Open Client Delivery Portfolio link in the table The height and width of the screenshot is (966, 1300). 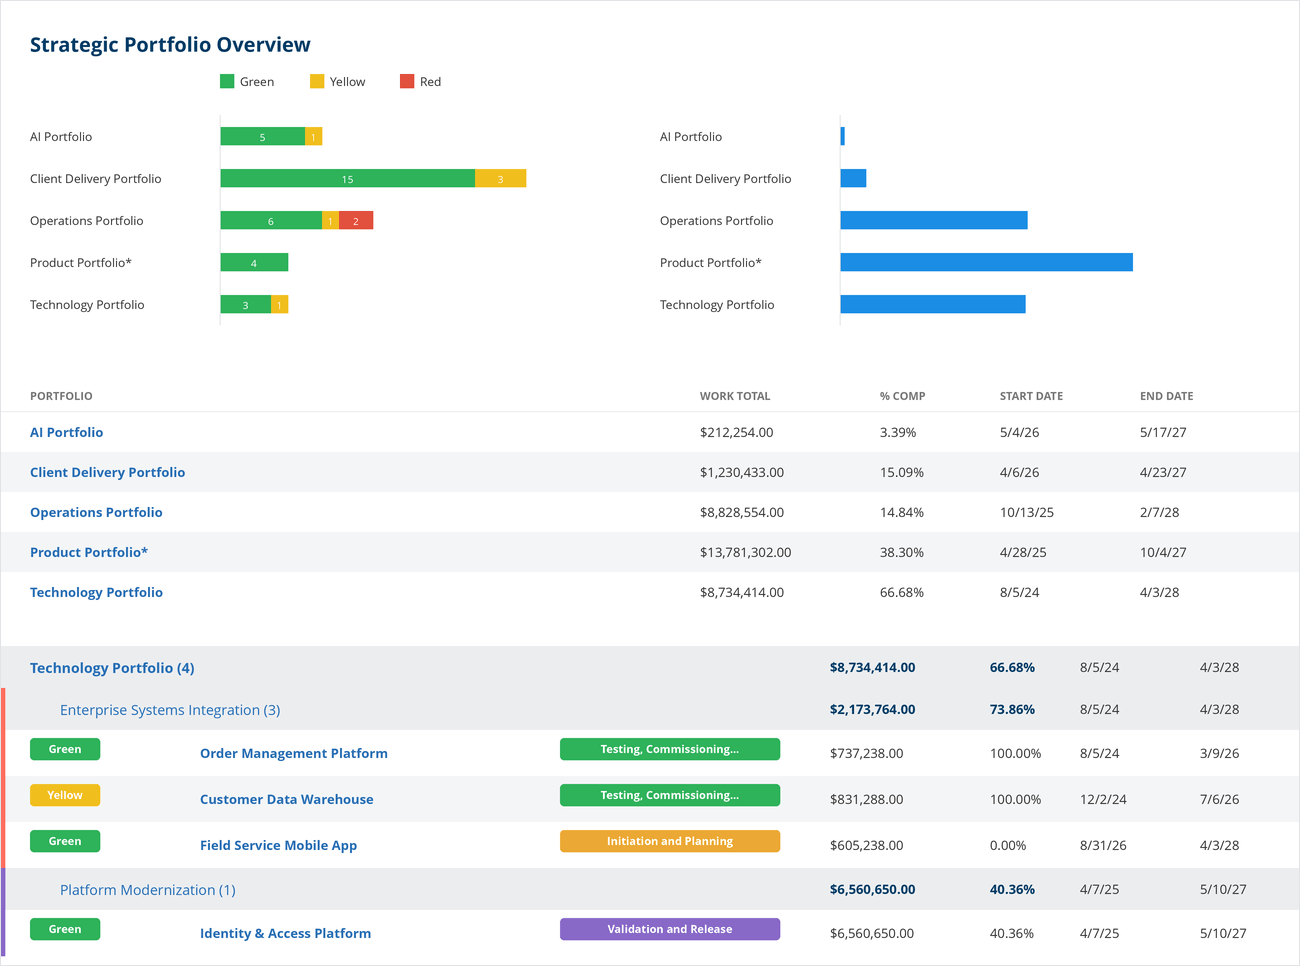(x=107, y=472)
